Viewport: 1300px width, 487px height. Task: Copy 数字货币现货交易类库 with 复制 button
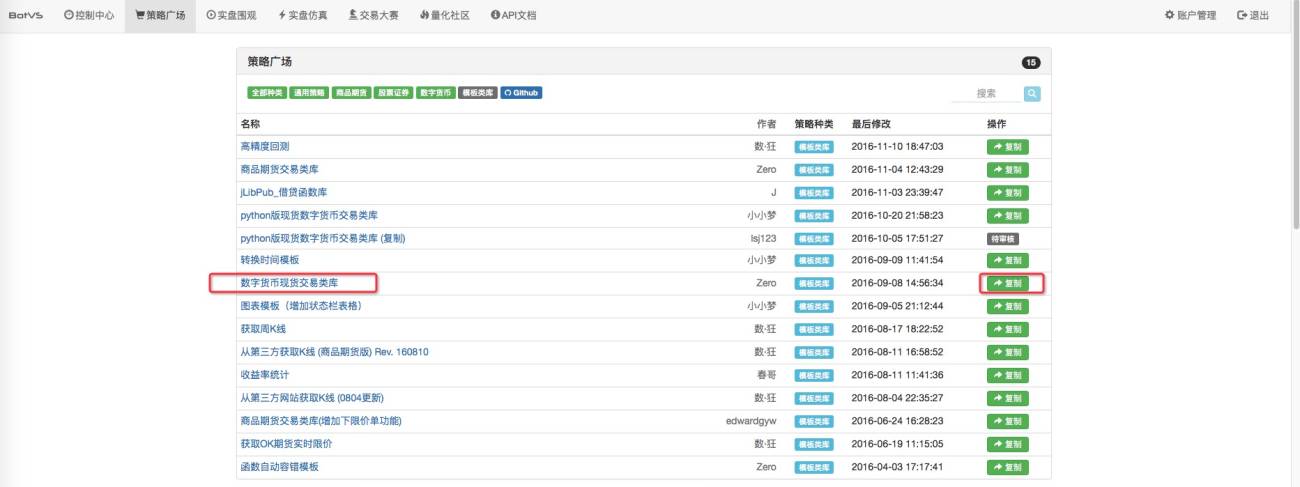[1007, 284]
